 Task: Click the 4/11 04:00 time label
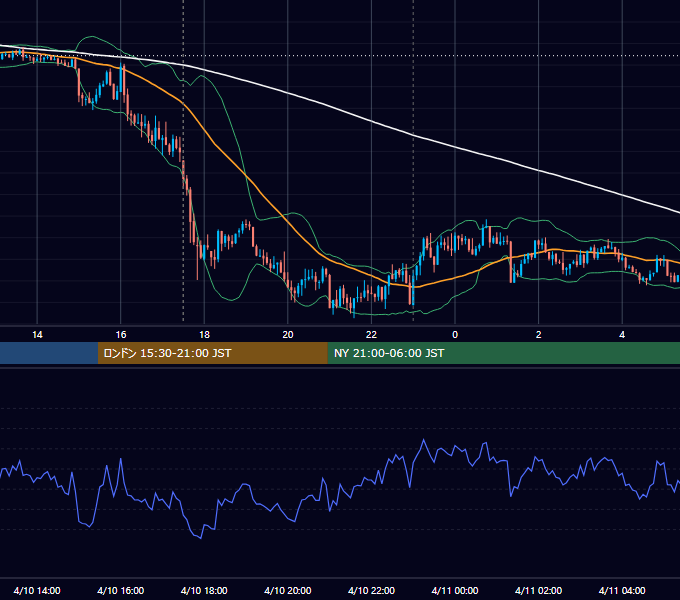(622, 590)
